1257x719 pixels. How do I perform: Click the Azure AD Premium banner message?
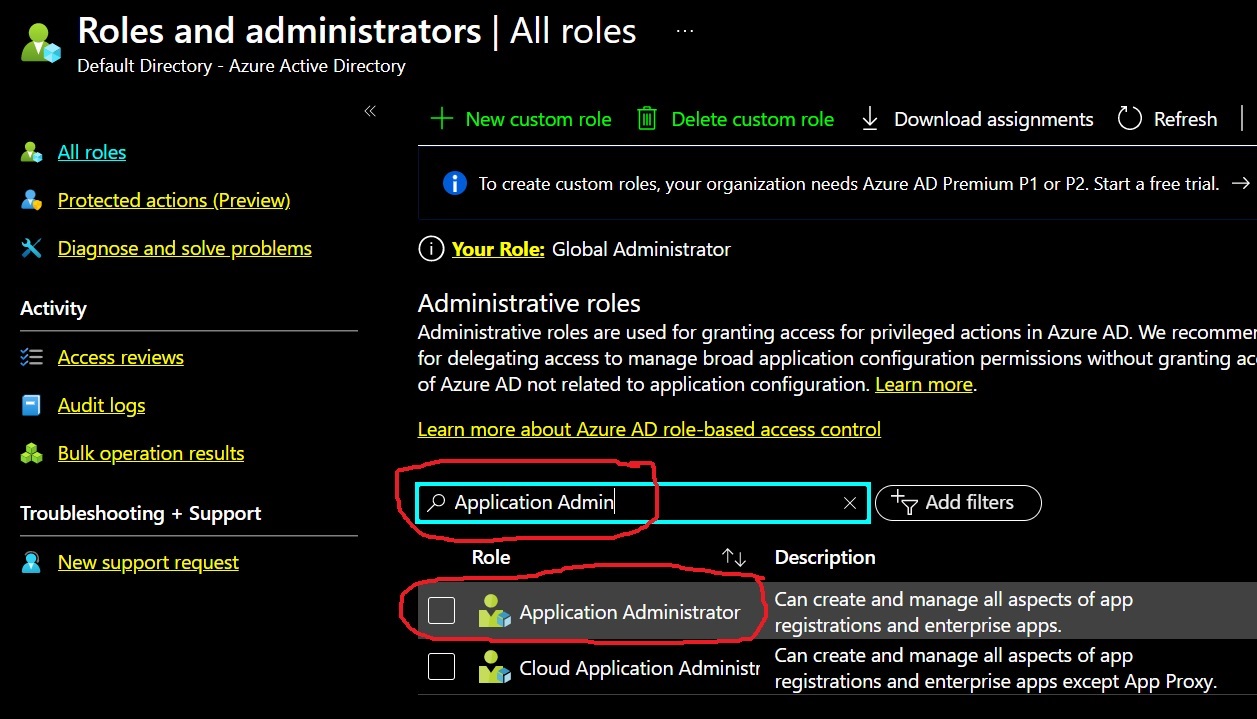pos(848,184)
